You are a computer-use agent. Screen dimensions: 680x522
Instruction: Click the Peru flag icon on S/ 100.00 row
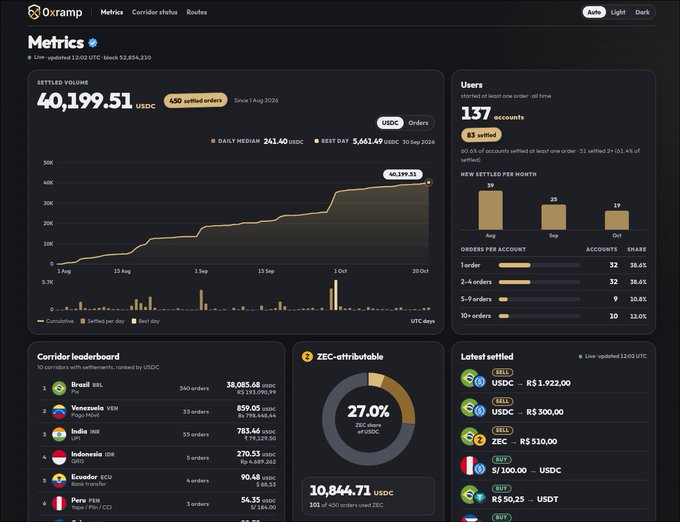coord(468,465)
